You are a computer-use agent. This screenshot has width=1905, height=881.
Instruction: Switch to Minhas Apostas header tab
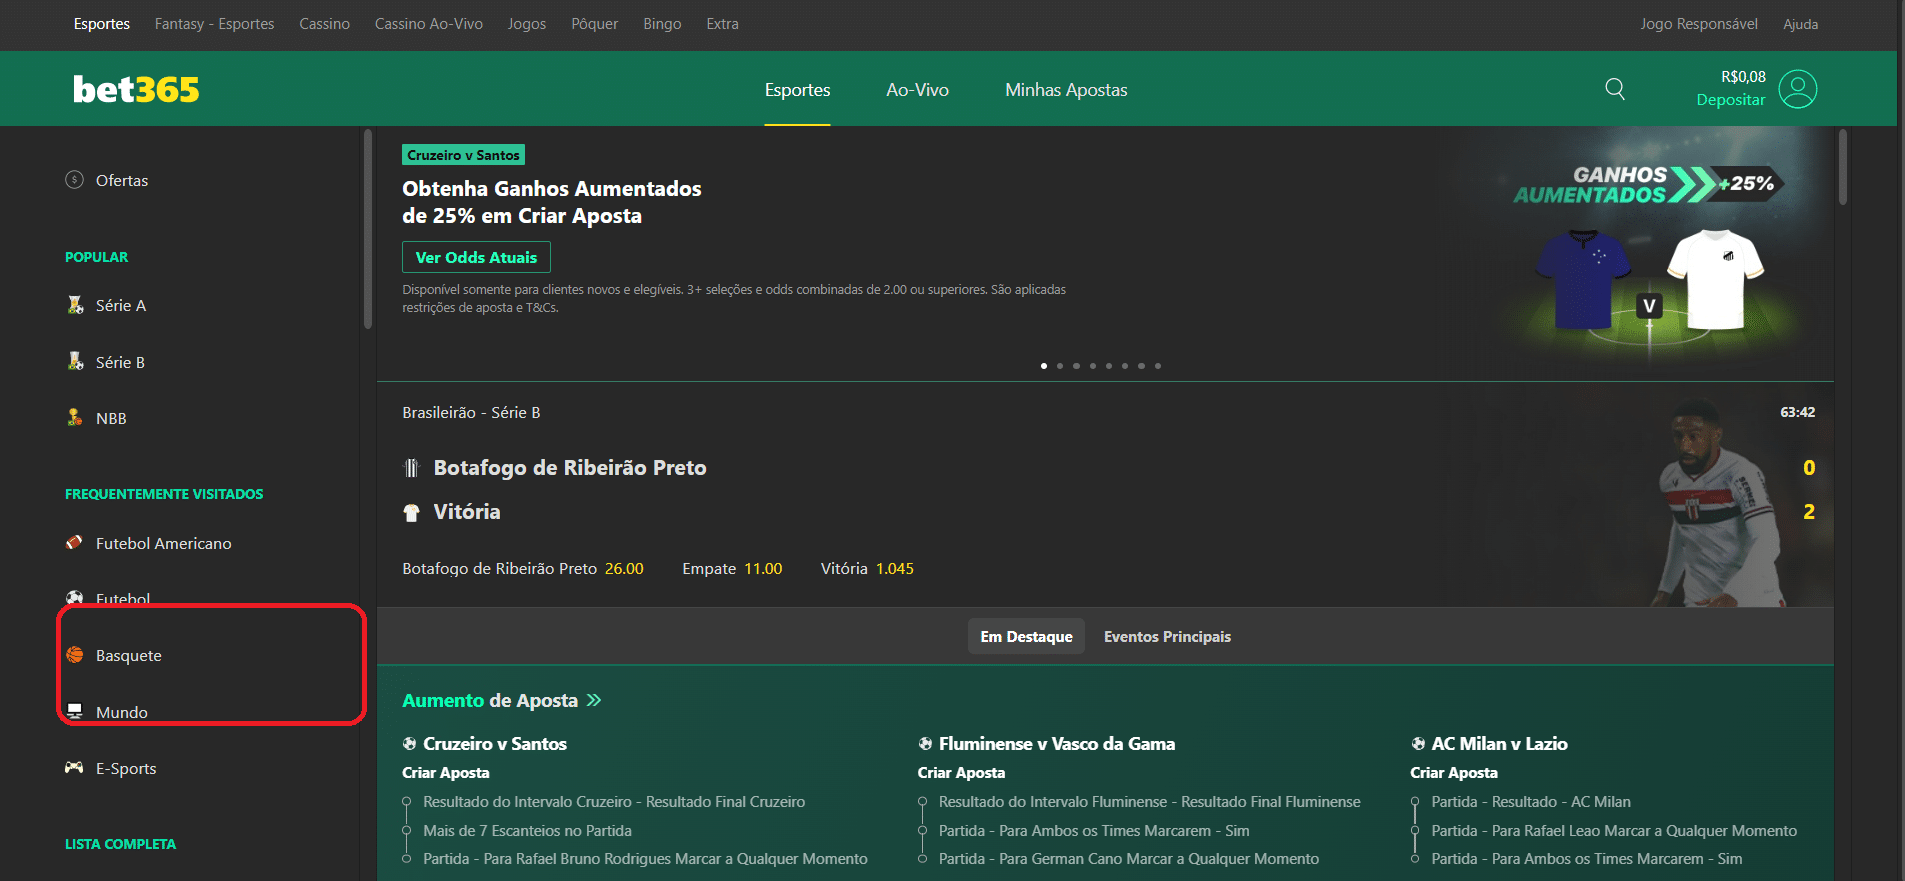coord(1066,90)
